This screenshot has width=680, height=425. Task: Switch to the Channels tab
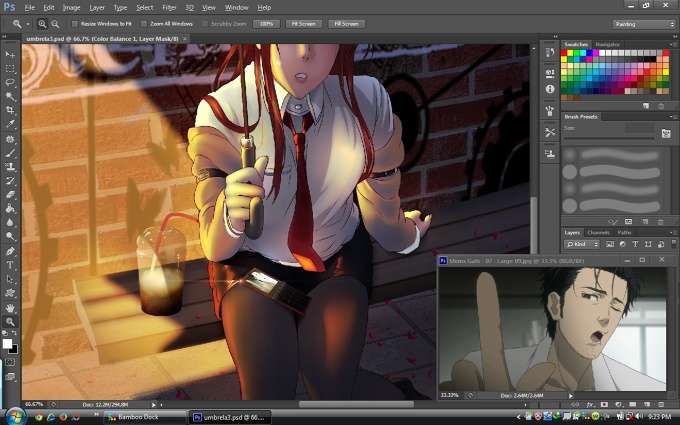click(598, 232)
